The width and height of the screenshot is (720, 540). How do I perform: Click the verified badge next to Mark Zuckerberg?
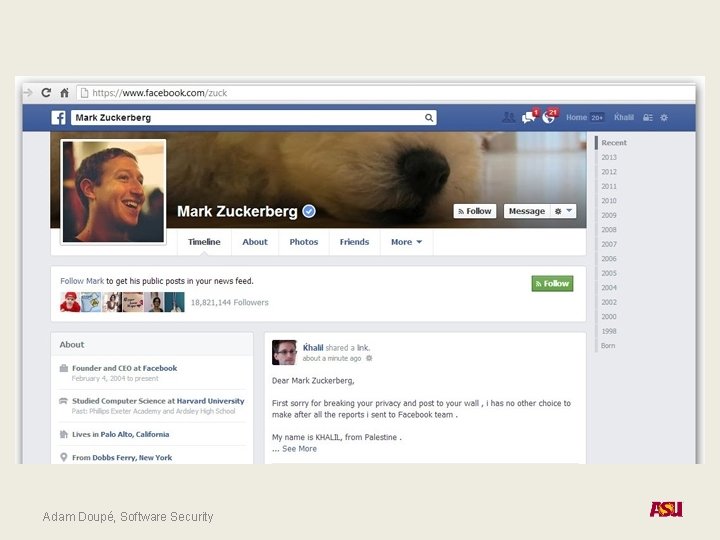[309, 211]
